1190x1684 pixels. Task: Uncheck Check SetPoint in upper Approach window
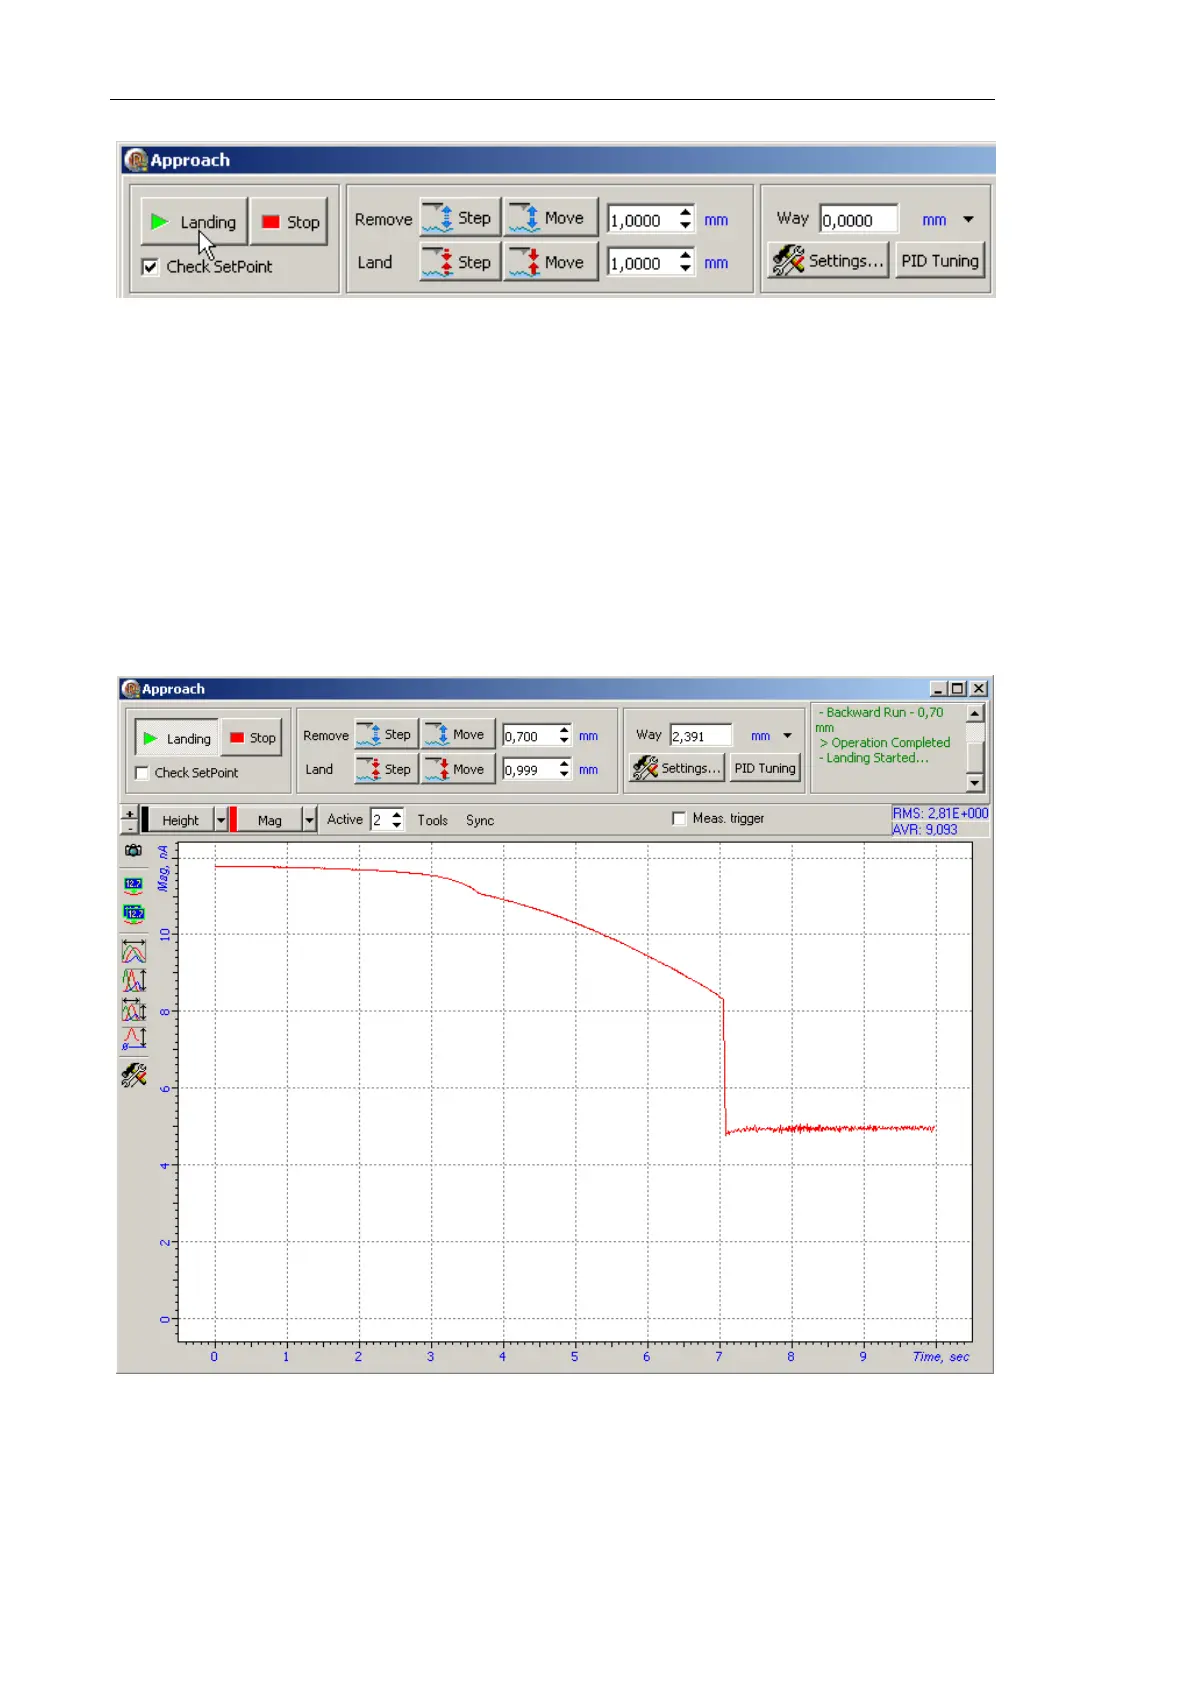150,267
